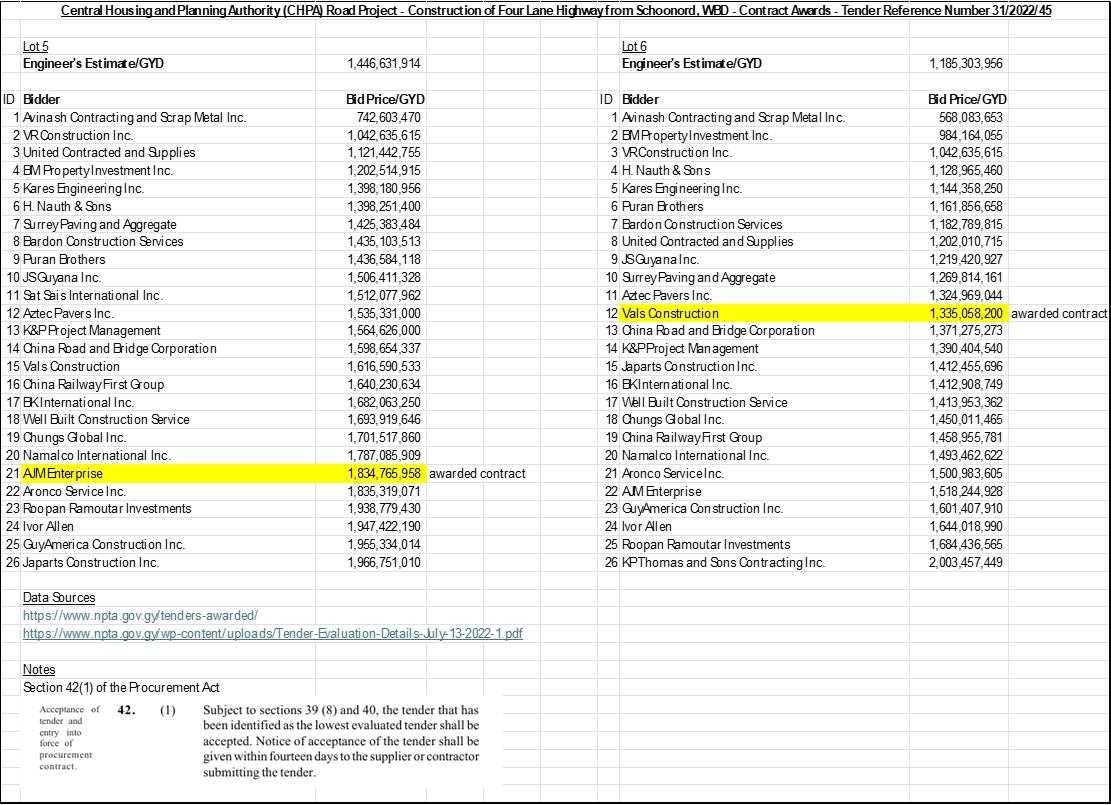Select Lot 5 bidder Sat Sais International Inc.

(93, 295)
